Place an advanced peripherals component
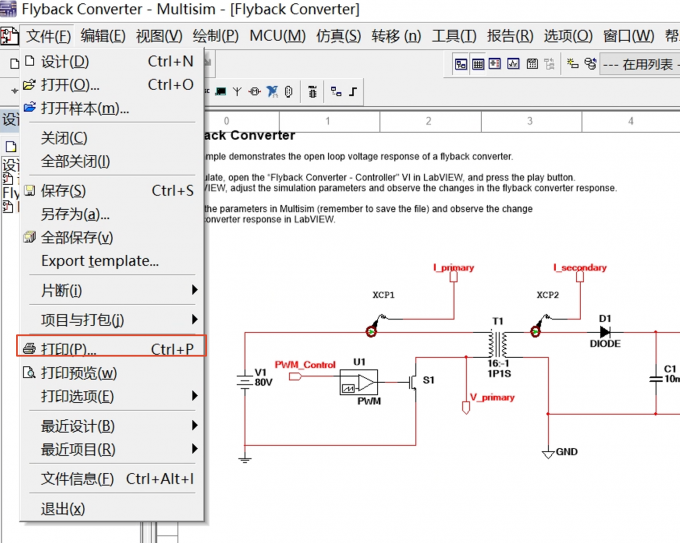This screenshot has width=680, height=543. (221, 92)
